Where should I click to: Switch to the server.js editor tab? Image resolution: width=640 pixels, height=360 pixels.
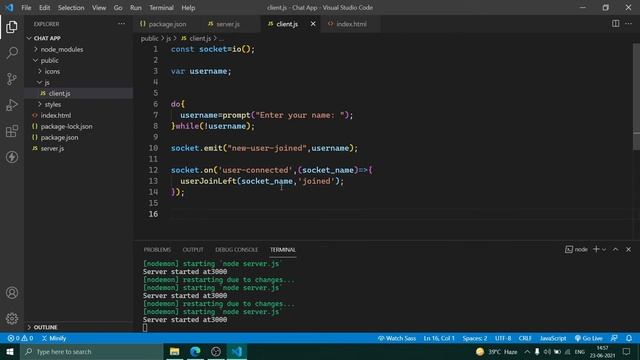point(228,24)
